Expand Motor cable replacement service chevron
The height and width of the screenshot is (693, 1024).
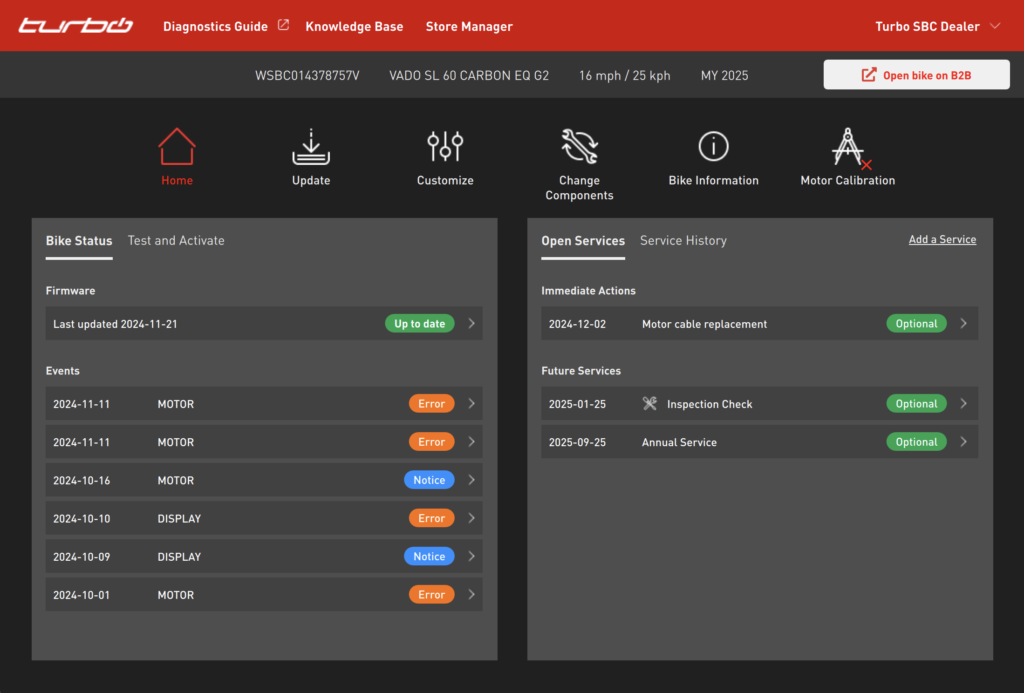point(963,324)
